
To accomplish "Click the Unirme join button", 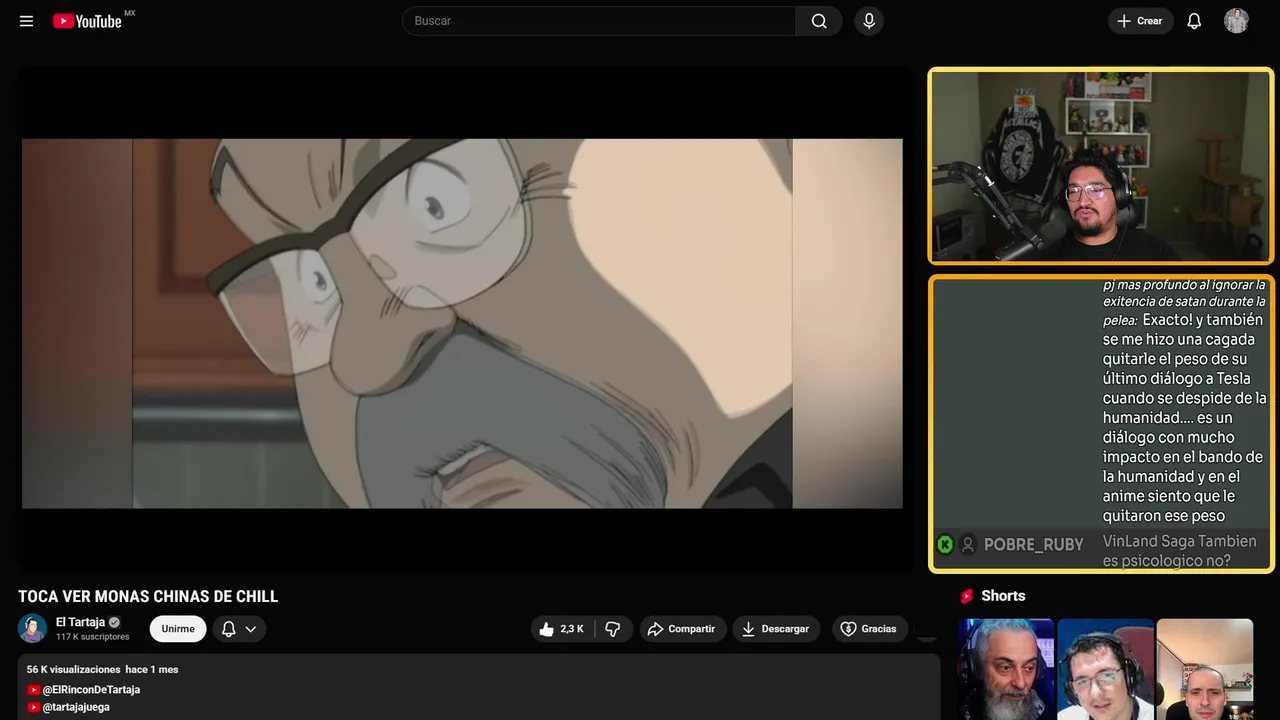I will [x=178, y=629].
